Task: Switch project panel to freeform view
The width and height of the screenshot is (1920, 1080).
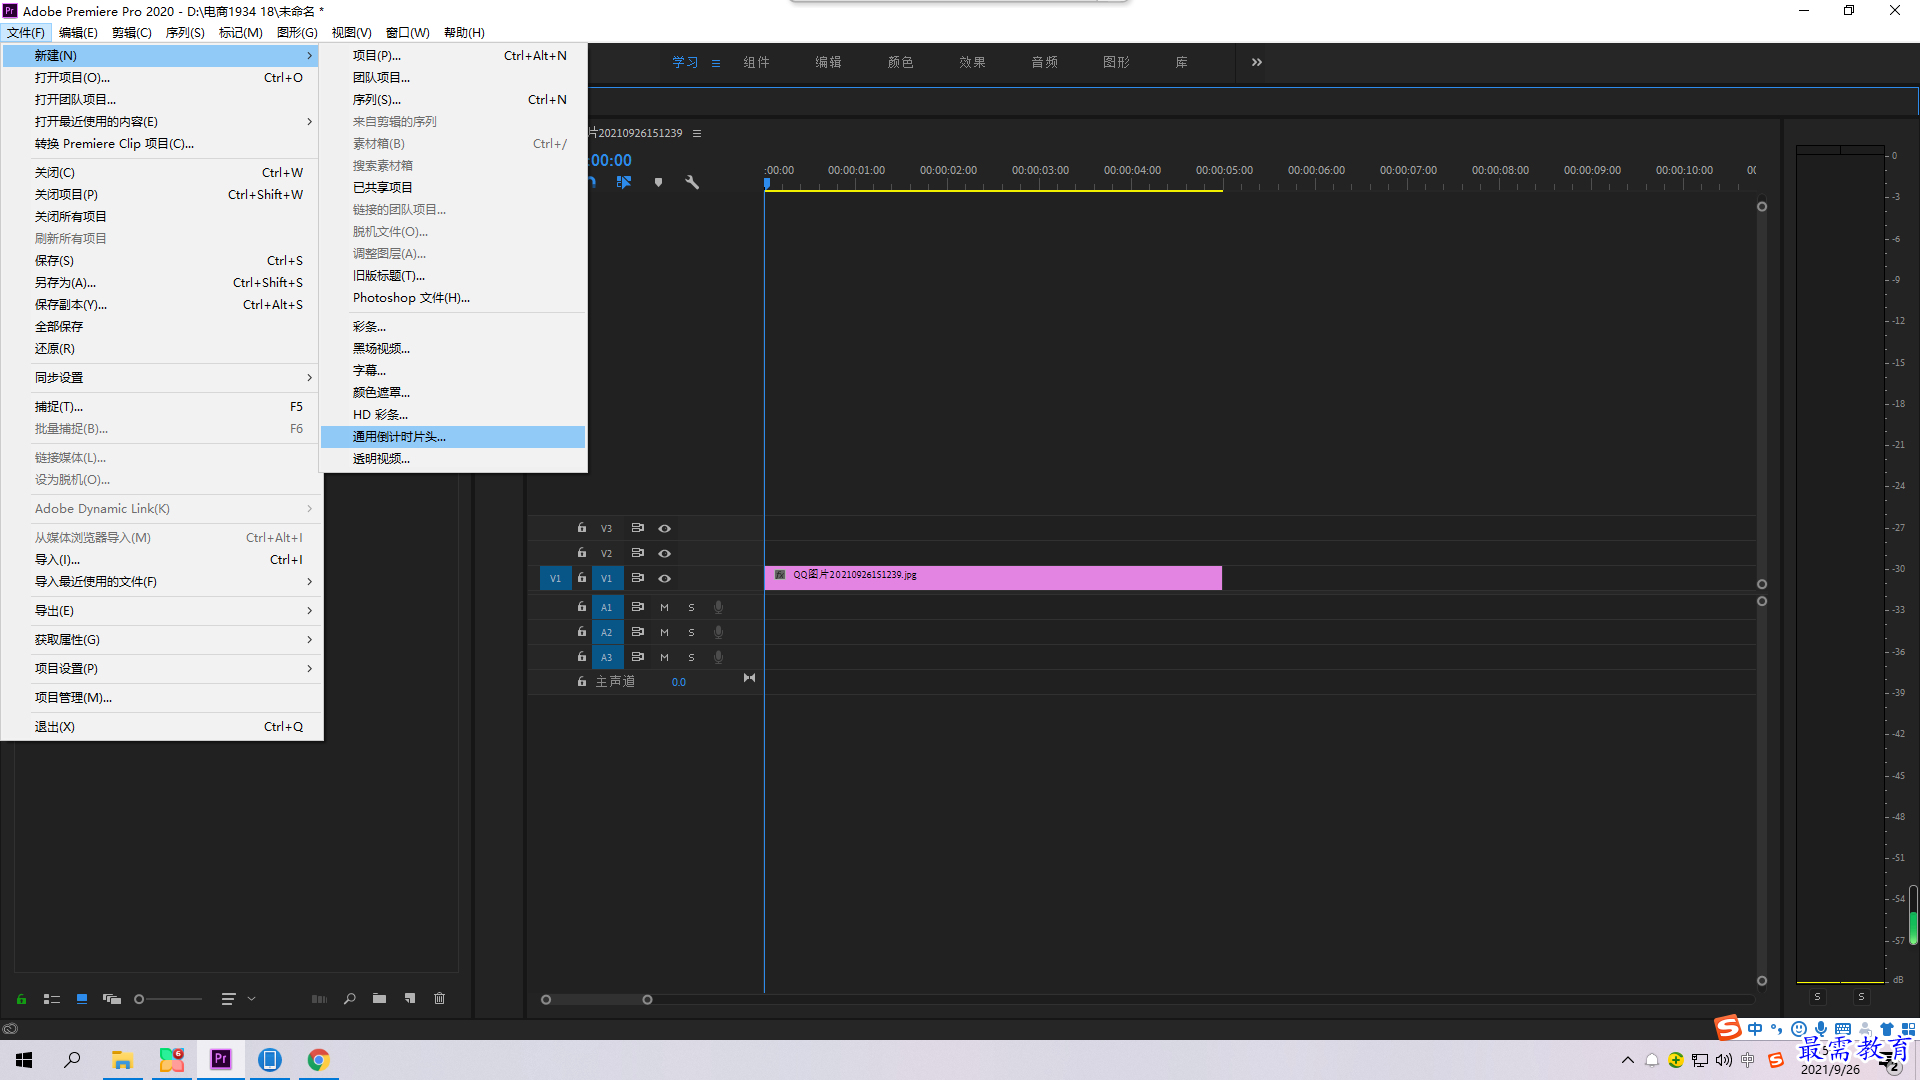Action: click(112, 999)
